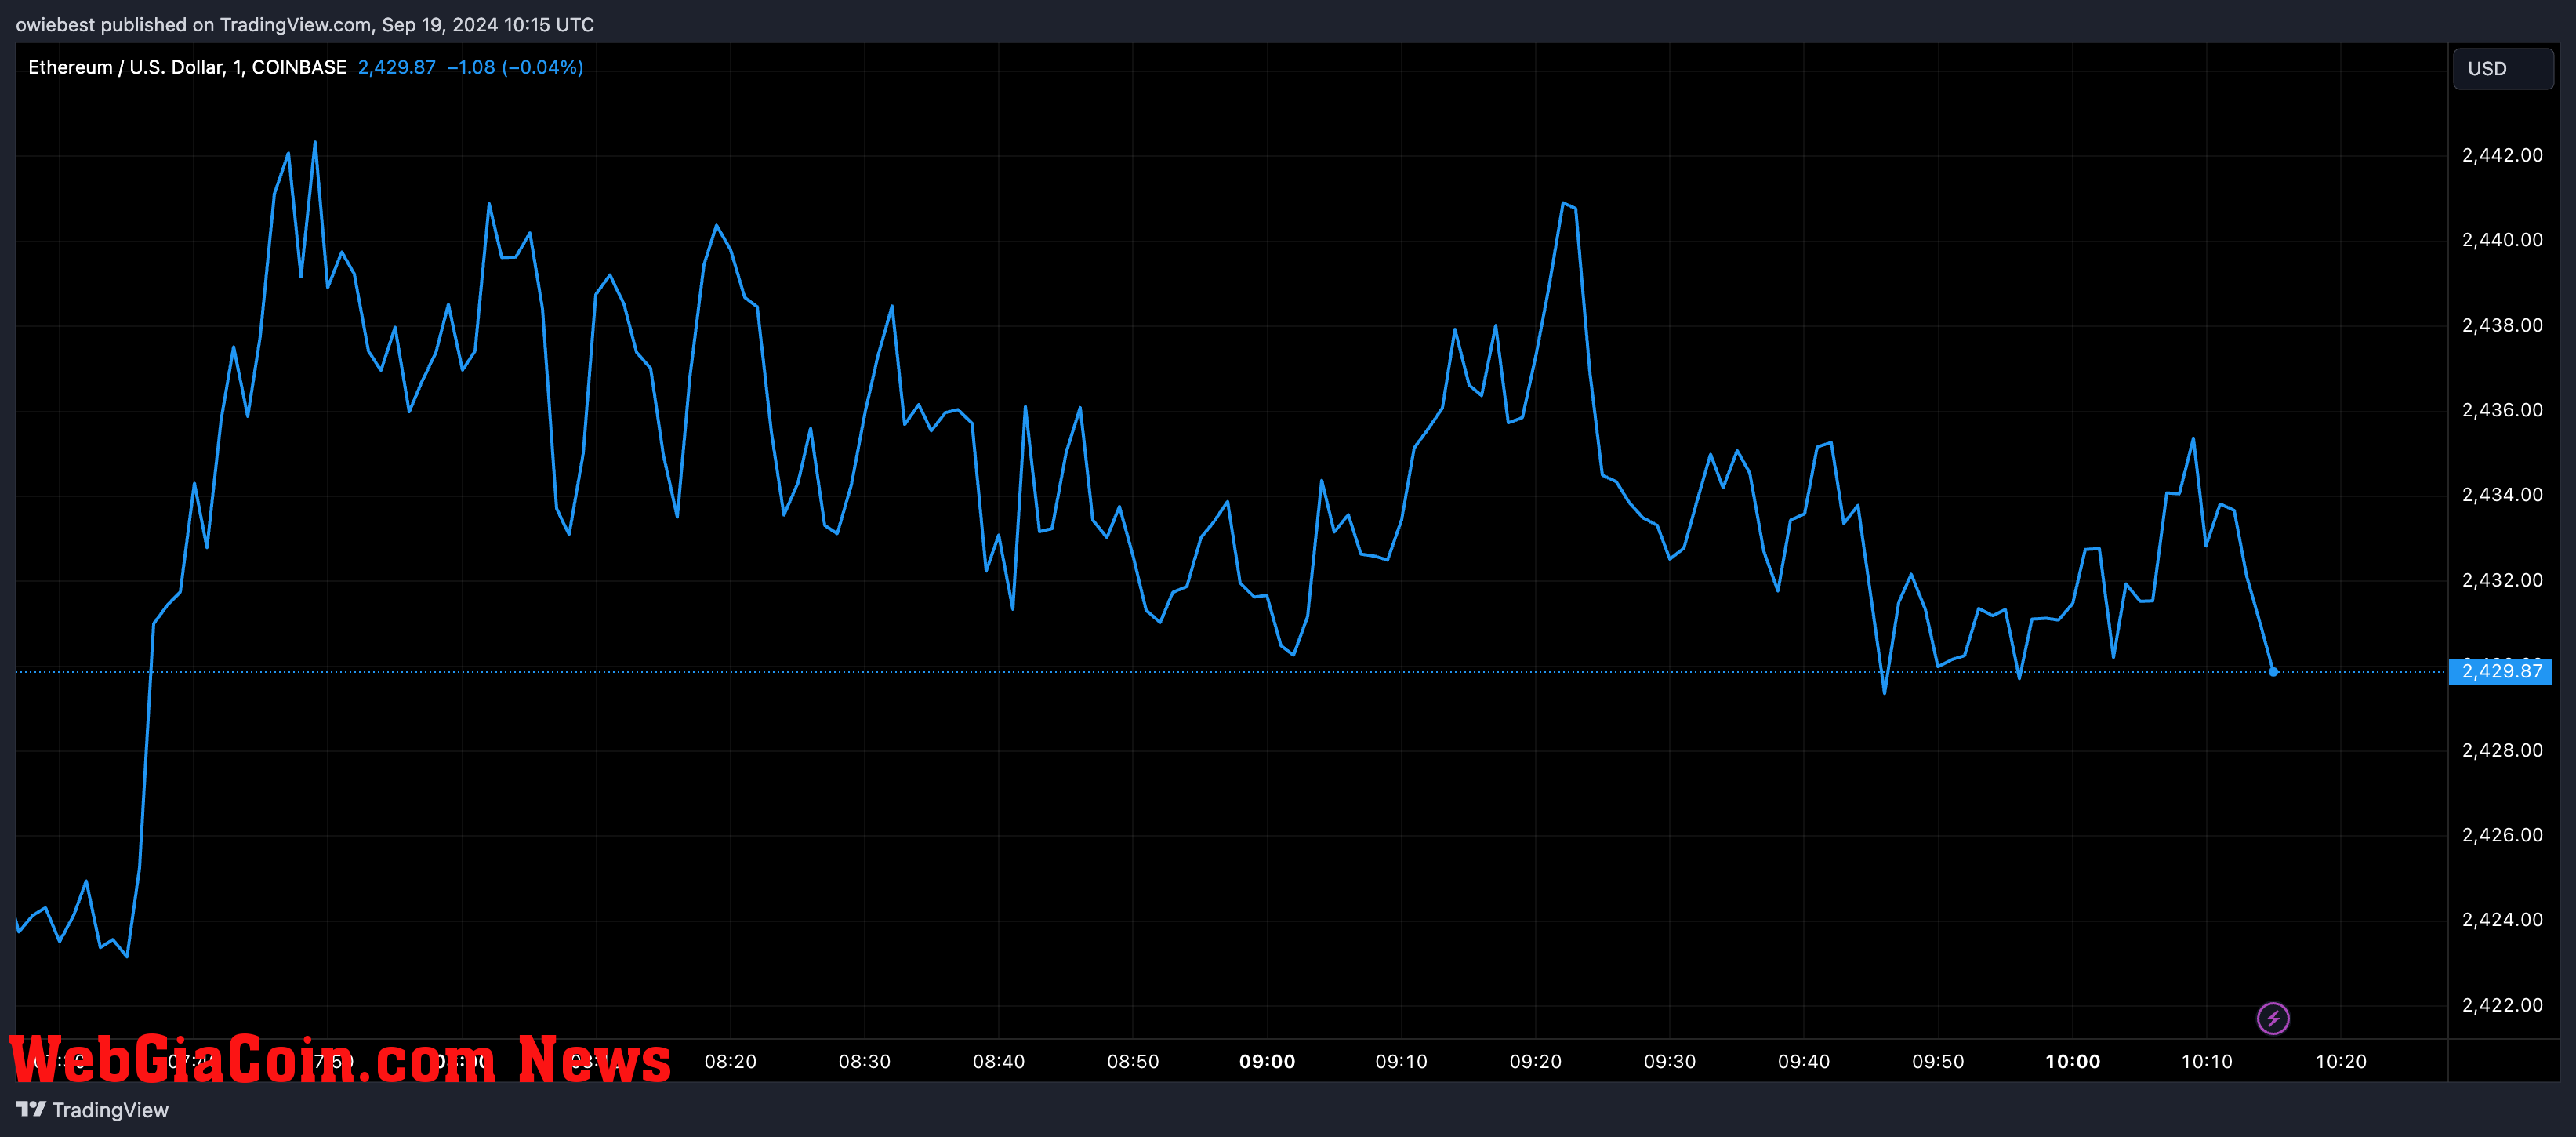Click the 08:20 time axis label
Image resolution: width=2576 pixels, height=1137 pixels.
coord(730,1062)
